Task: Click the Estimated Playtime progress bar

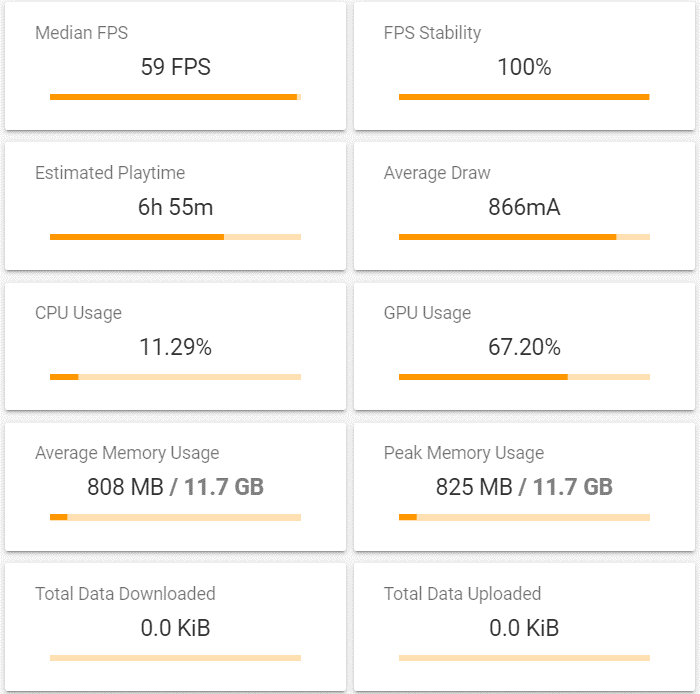Action: (175, 237)
